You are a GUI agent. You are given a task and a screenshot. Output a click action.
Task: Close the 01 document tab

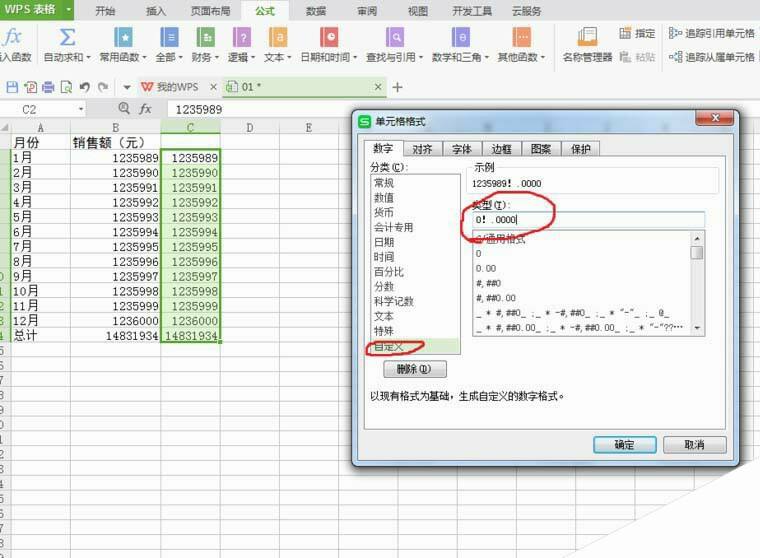pyautogui.click(x=378, y=87)
